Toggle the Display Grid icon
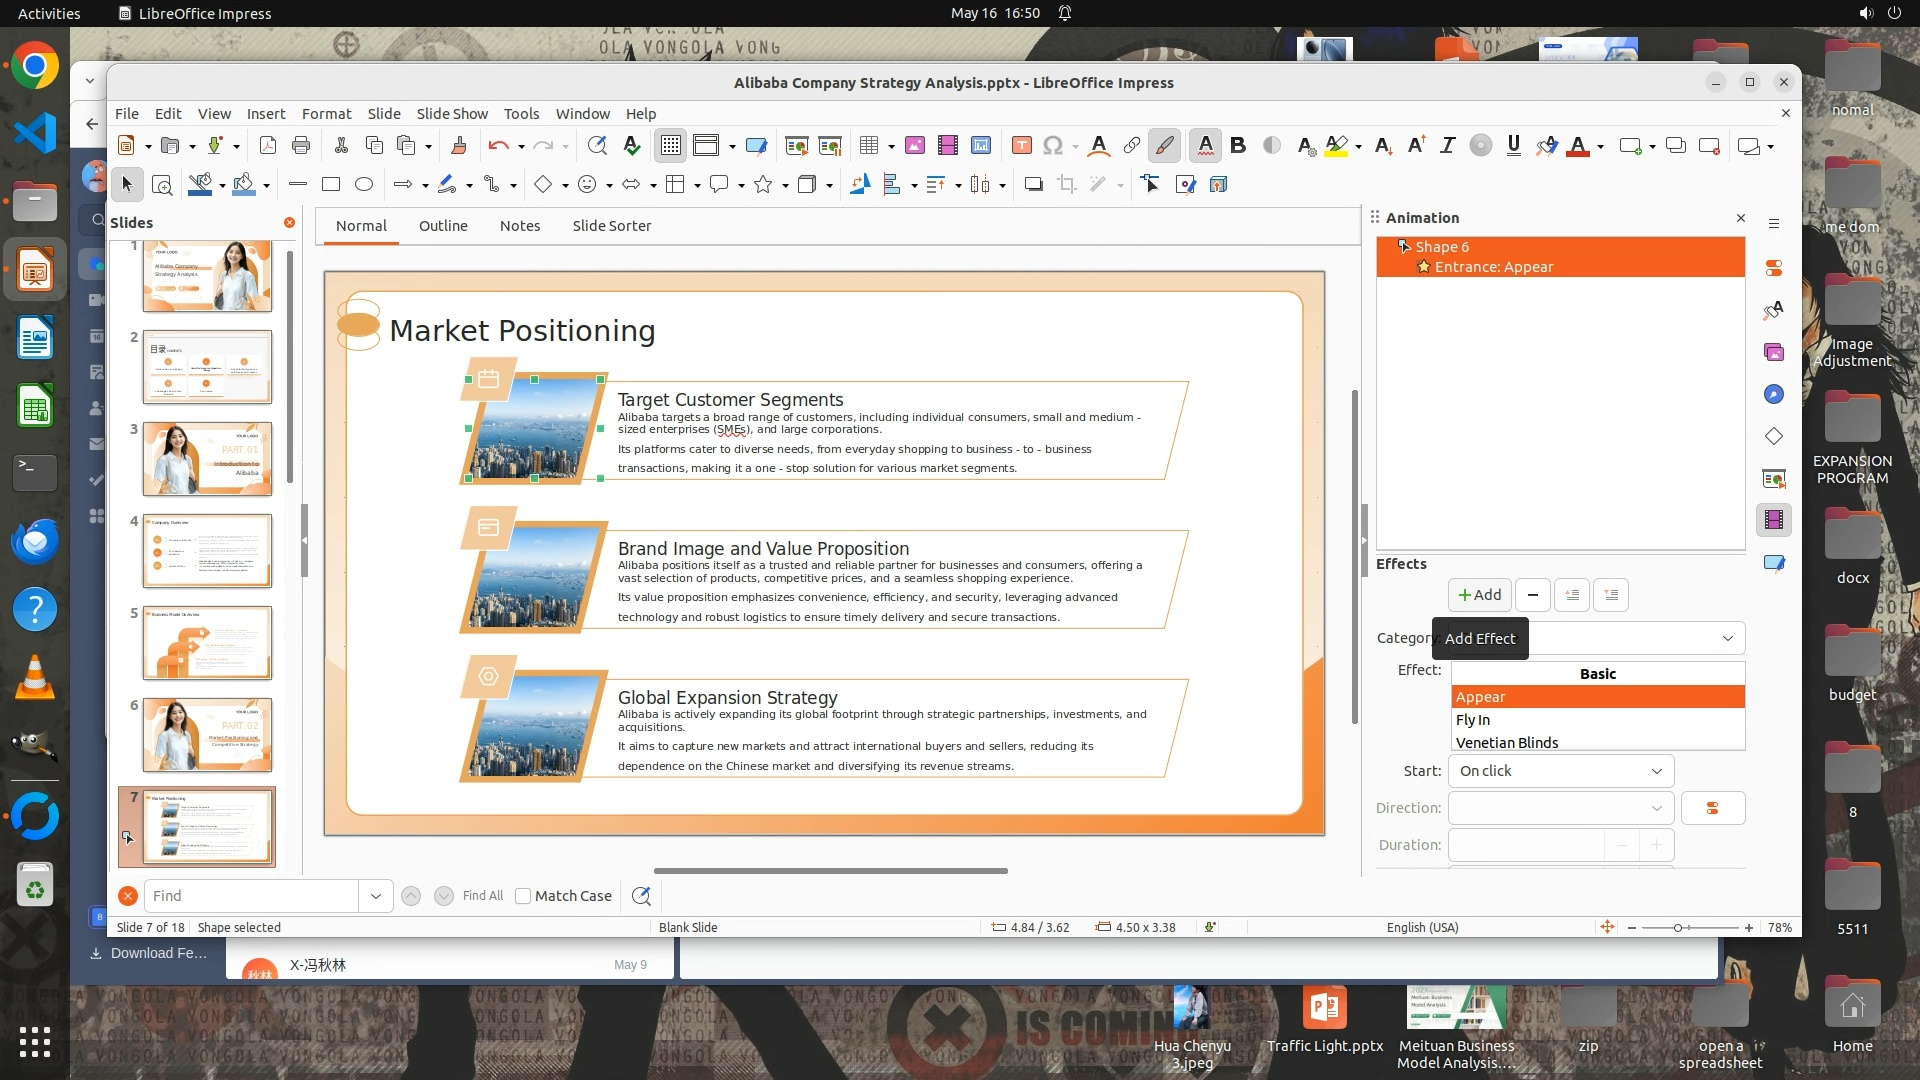1920x1080 pixels. (x=670, y=146)
